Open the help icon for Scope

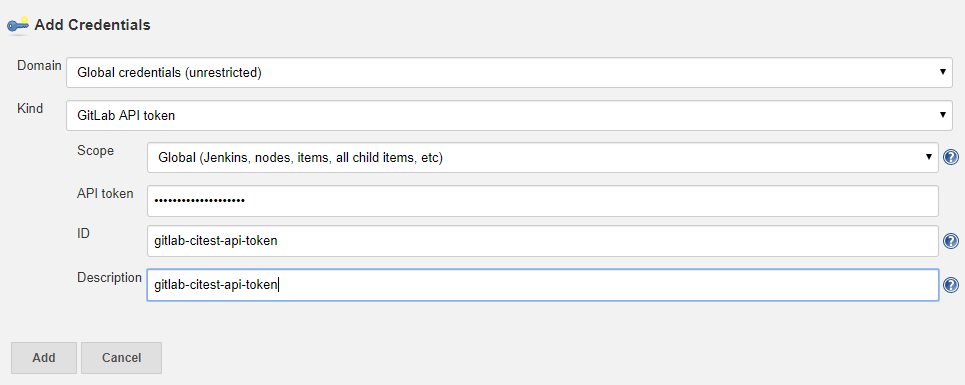tap(950, 157)
